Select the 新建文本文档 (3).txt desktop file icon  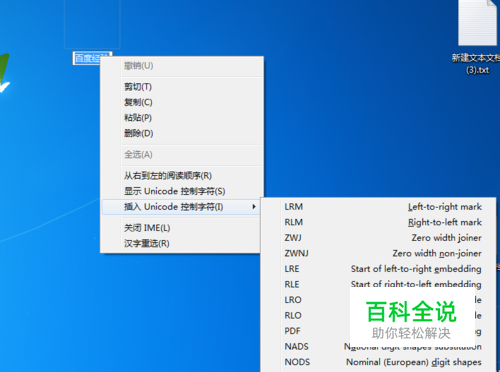point(478,23)
